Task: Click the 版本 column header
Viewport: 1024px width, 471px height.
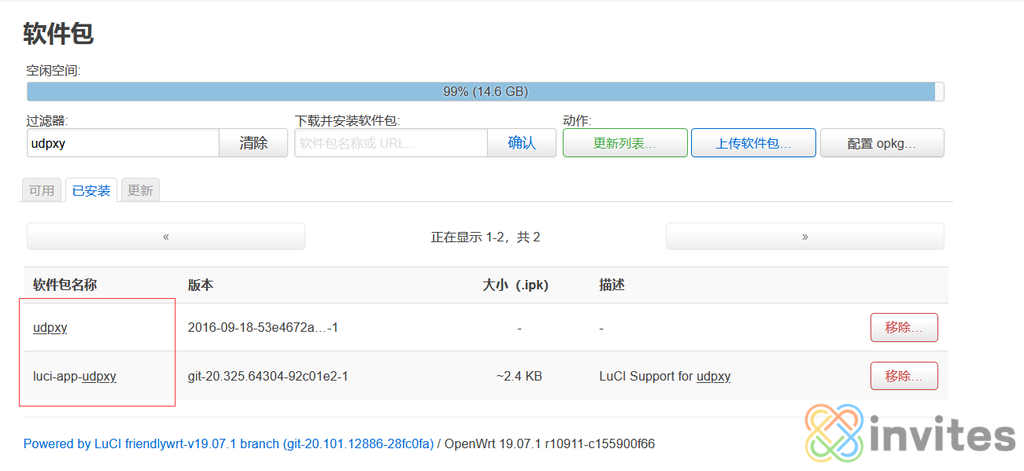Action: (x=200, y=285)
